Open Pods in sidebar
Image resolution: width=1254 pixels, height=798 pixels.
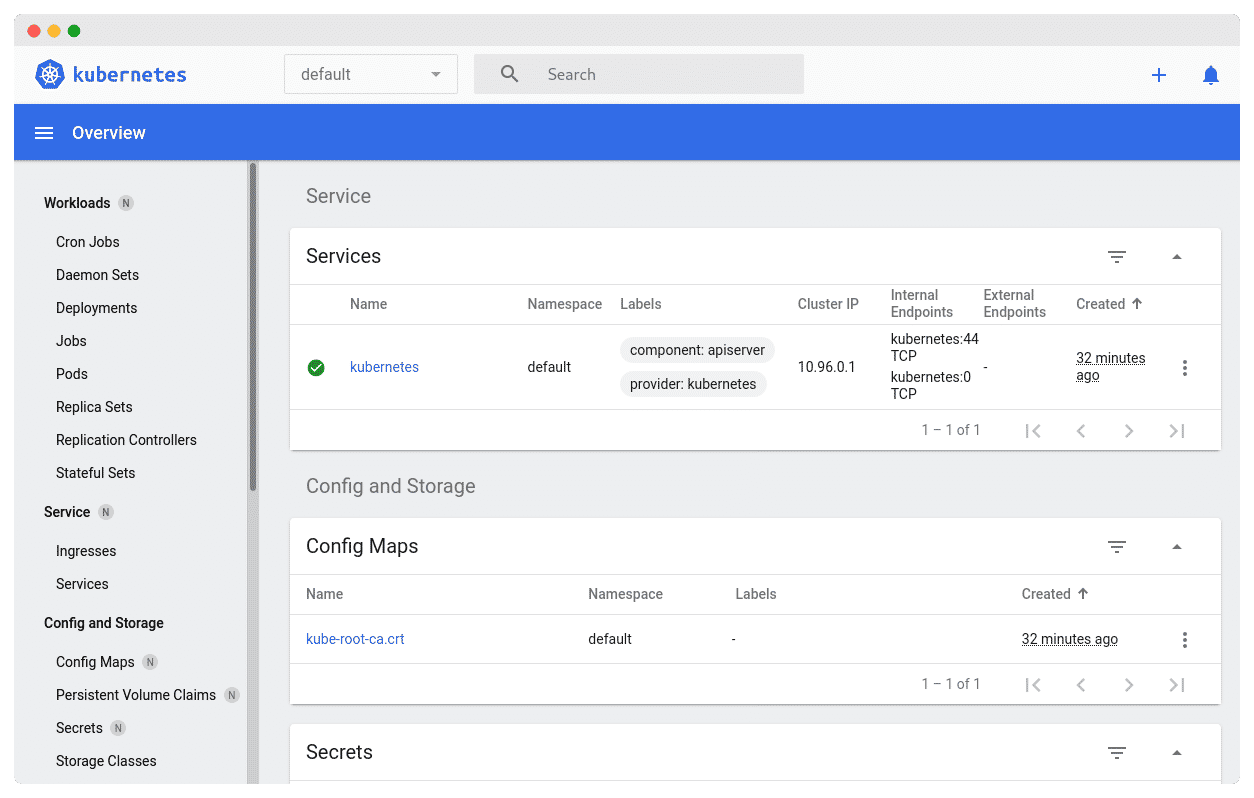click(x=72, y=374)
